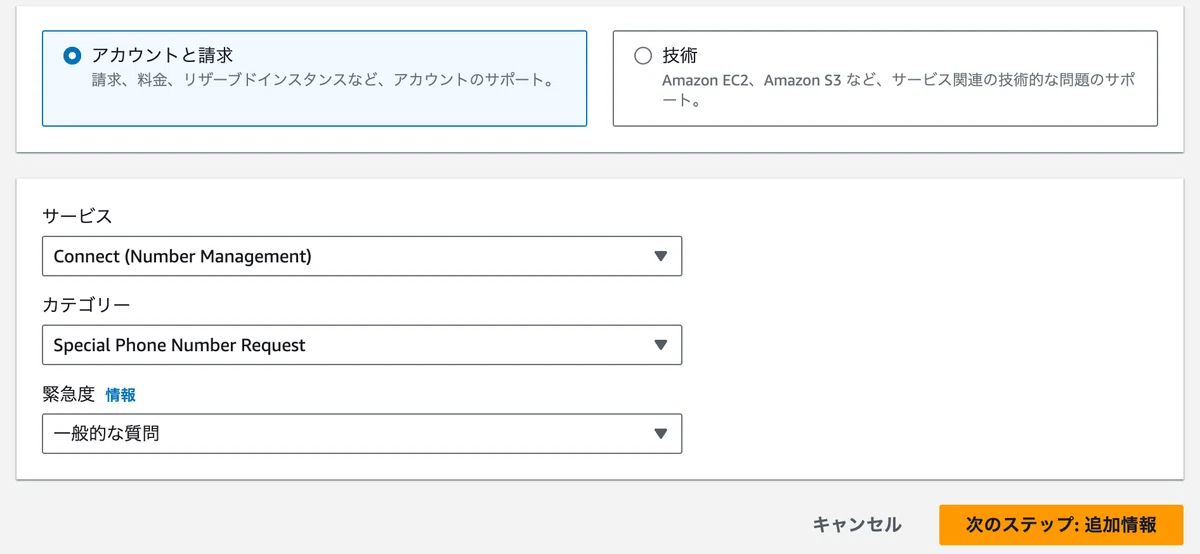
Task: Click the arrow icon on the 緊急度 dropdown
Action: coord(660,434)
